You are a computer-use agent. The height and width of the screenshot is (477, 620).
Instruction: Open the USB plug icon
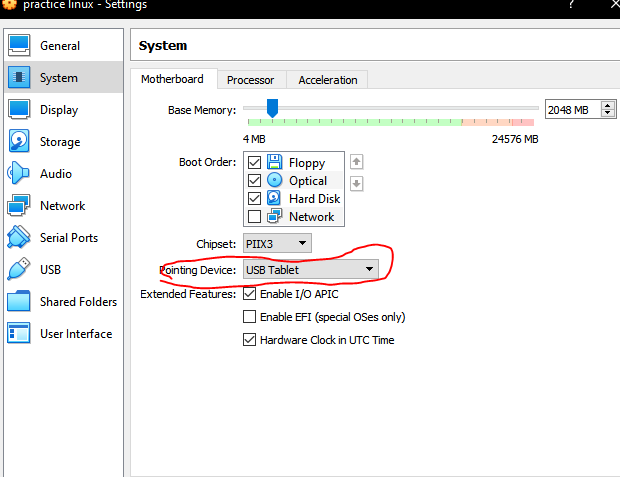click(19, 269)
